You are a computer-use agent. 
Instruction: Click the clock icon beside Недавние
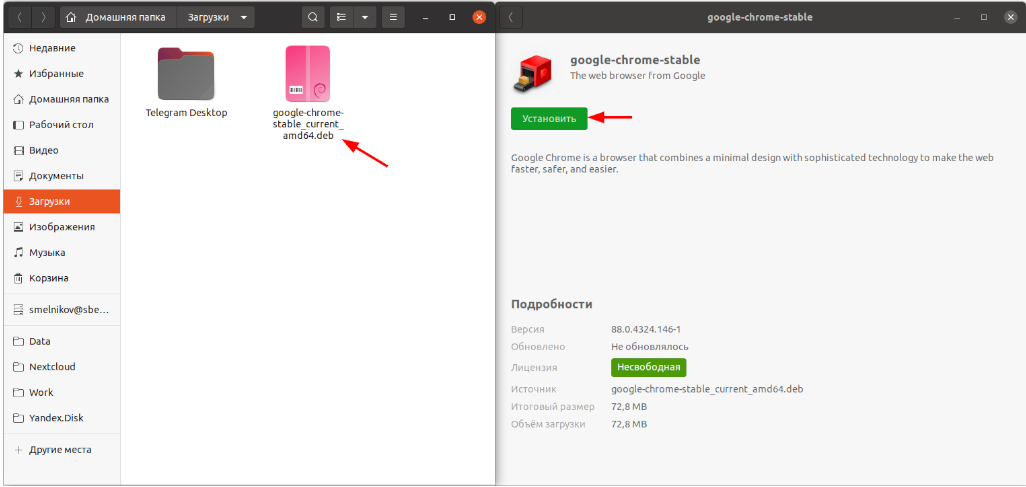tap(18, 48)
